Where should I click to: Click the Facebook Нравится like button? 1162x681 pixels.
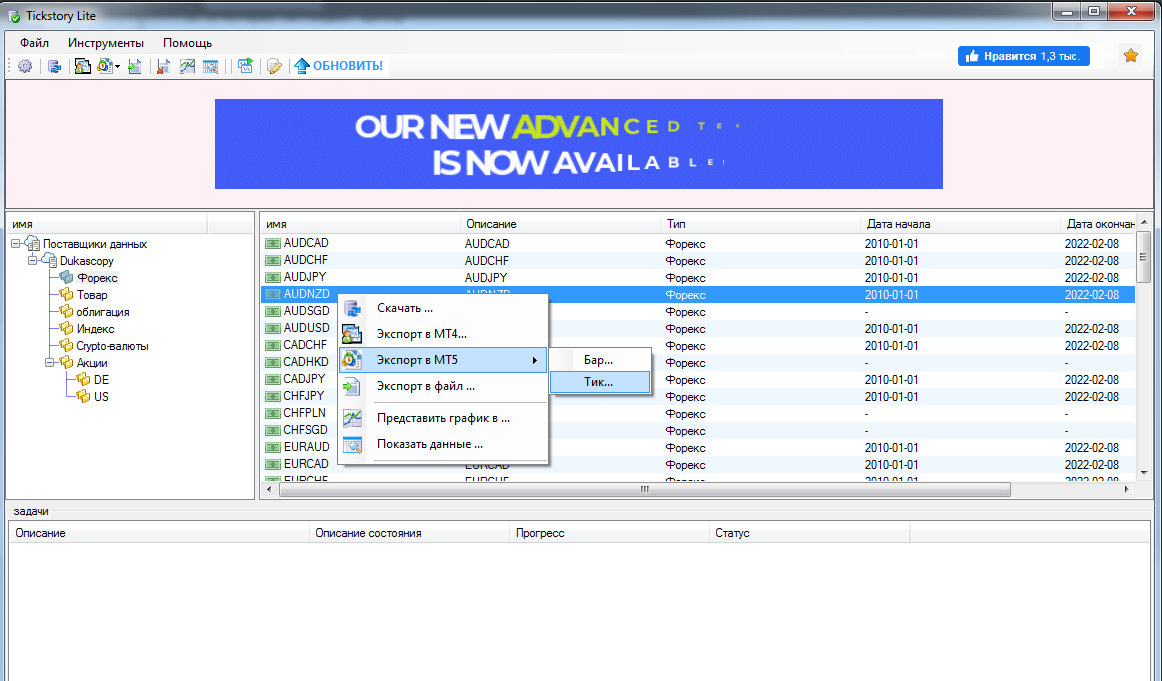tap(1023, 56)
